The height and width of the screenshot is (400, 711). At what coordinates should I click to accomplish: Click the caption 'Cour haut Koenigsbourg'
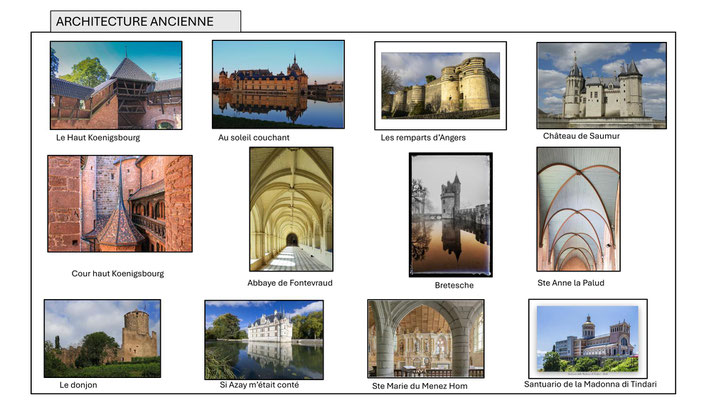118,273
